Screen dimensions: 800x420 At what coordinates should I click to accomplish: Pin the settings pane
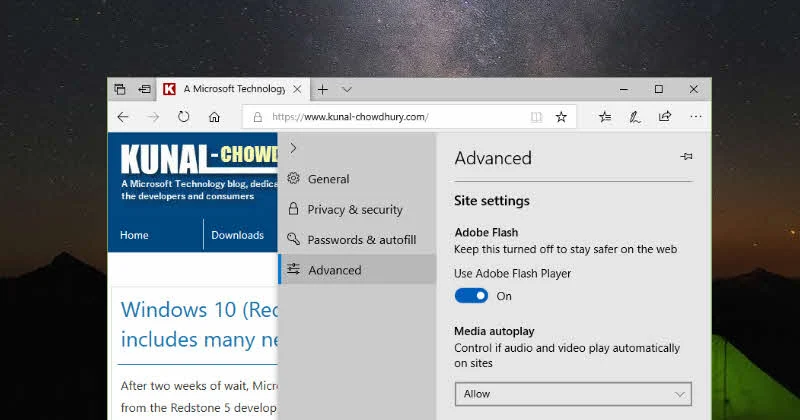[686, 156]
